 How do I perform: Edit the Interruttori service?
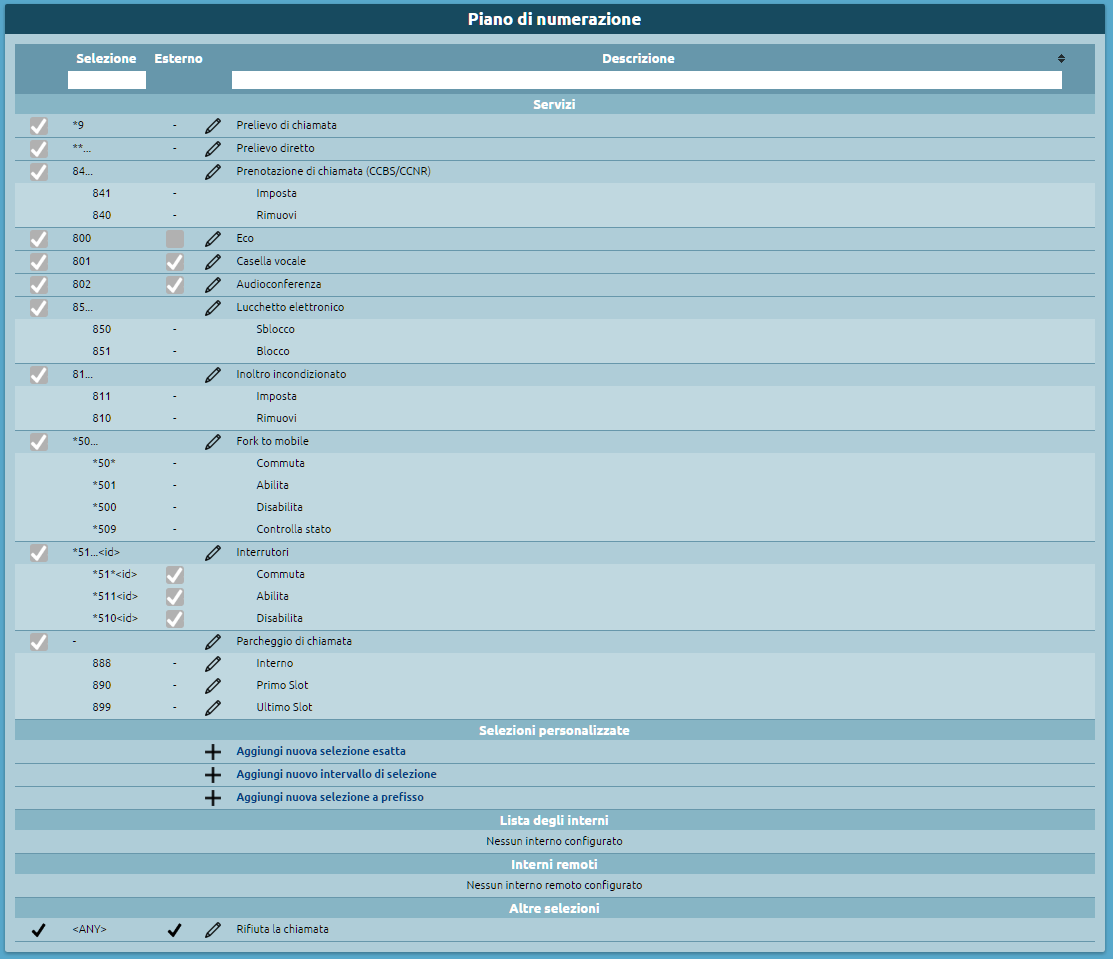(x=212, y=552)
